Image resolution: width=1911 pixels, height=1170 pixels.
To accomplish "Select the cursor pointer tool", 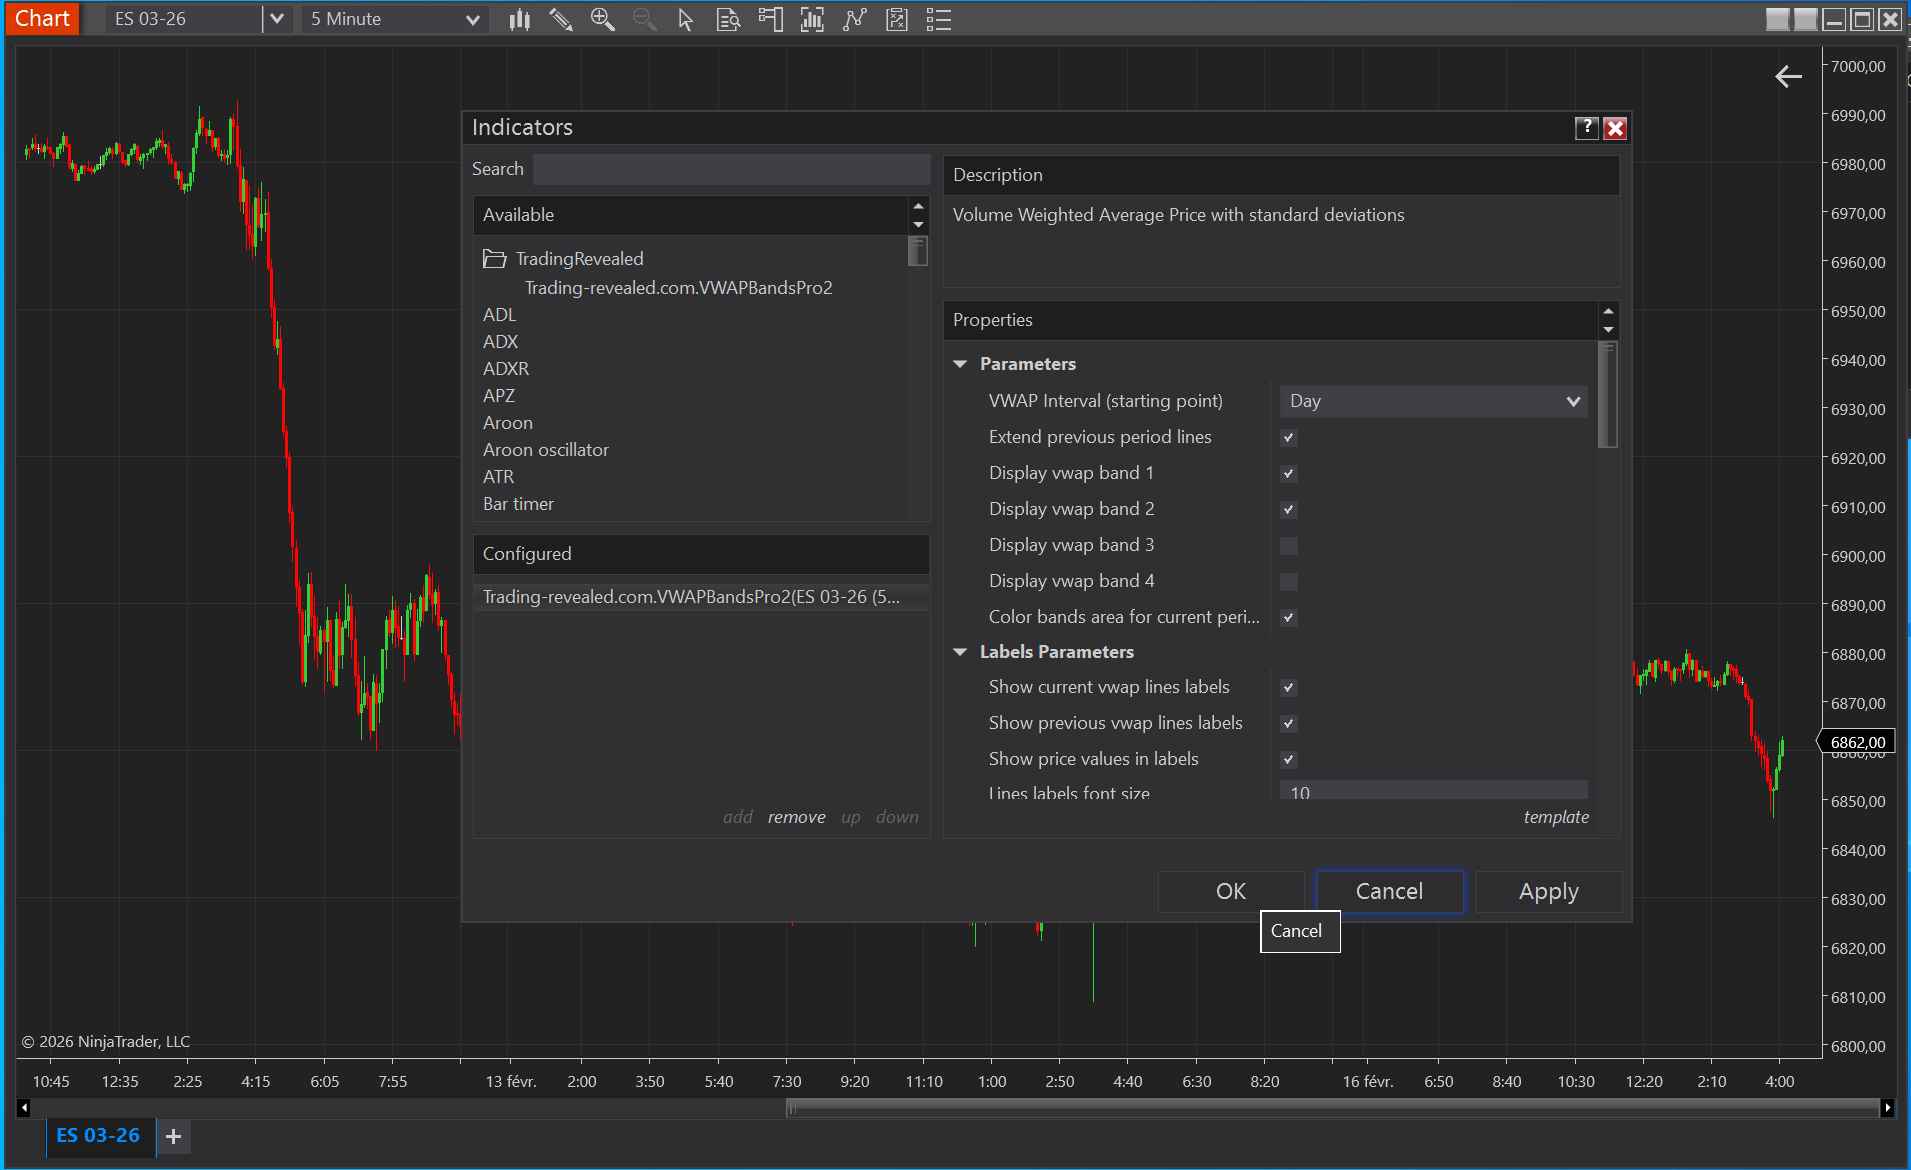I will [685, 19].
